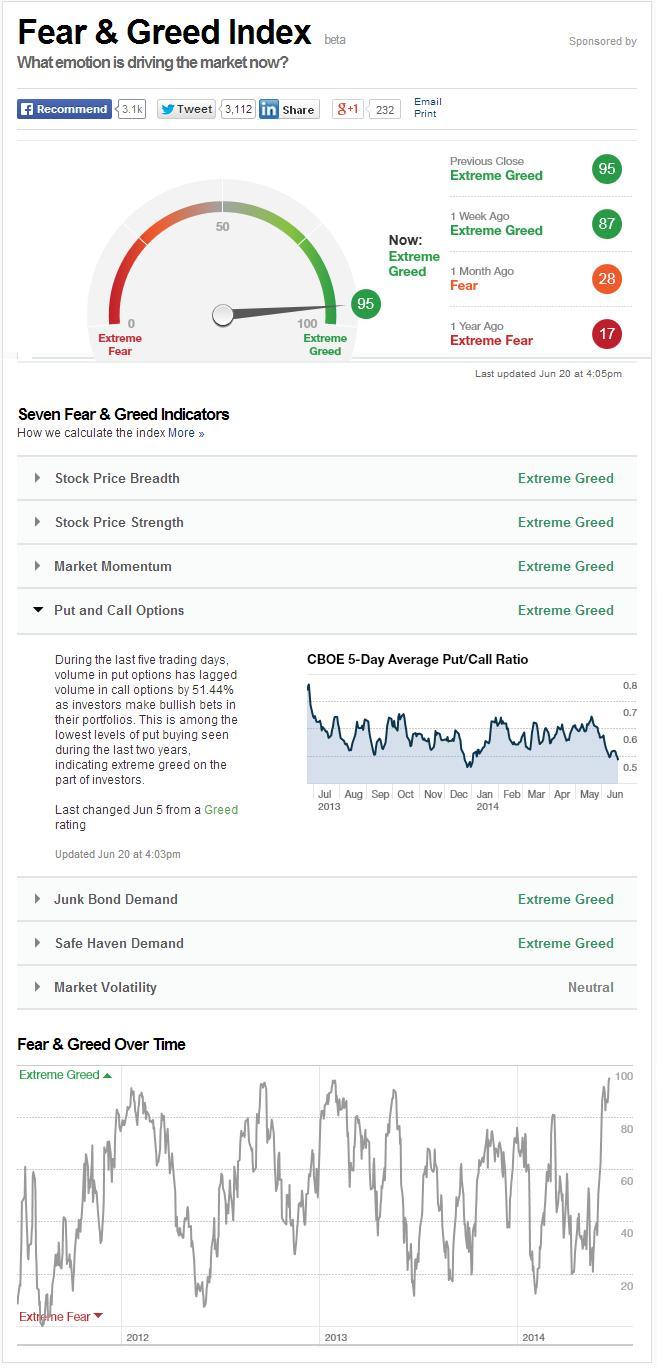Expand the Junk Bond Demand indicator
The width and height of the screenshot is (657, 1368).
pyautogui.click(x=116, y=899)
